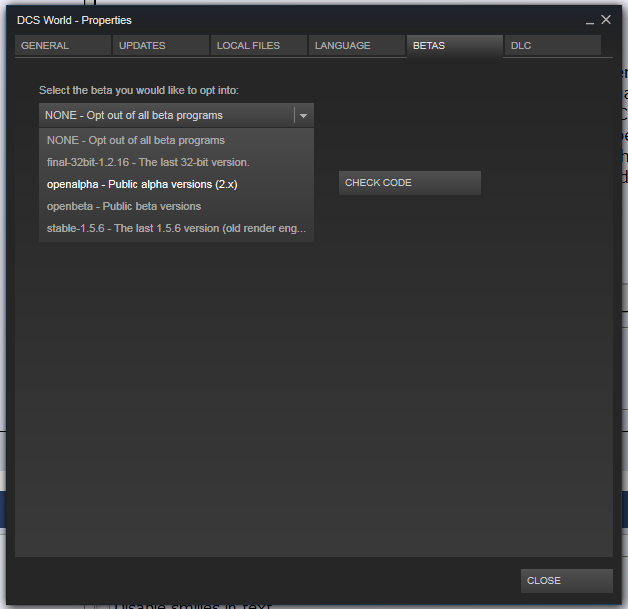This screenshot has height=609, width=628.
Task: Choose openbeta Public beta versions
Action: (176, 207)
